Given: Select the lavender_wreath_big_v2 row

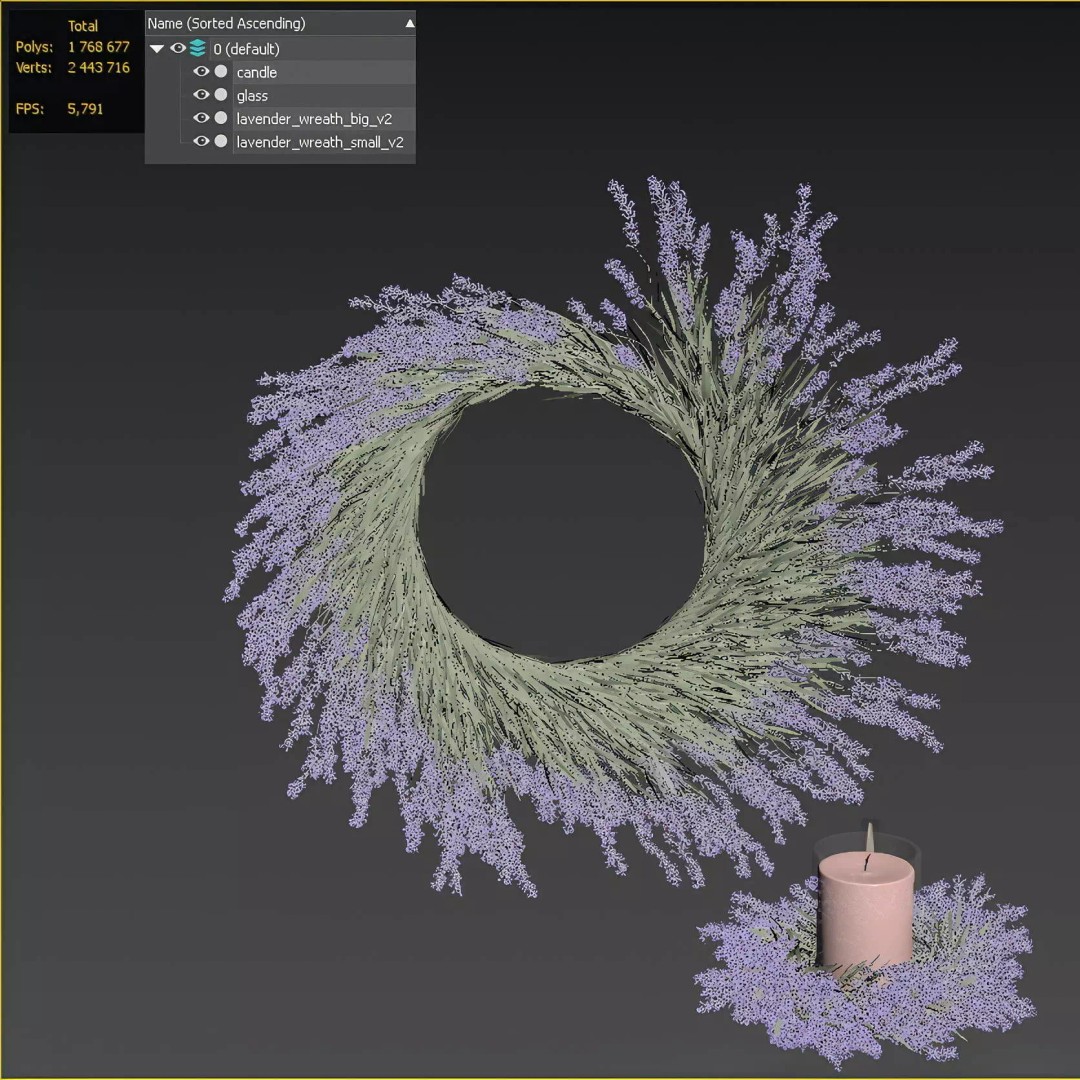Looking at the screenshot, I should click(324, 119).
